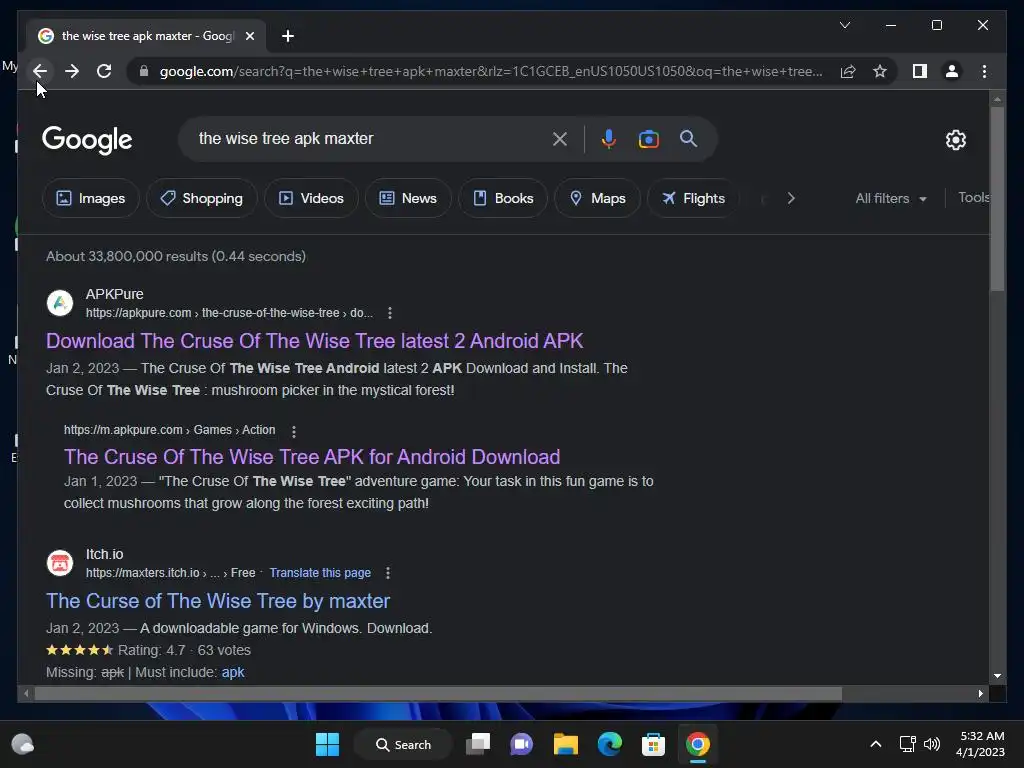The width and height of the screenshot is (1024, 768).
Task: Open Google quick settings gear
Action: pos(955,139)
